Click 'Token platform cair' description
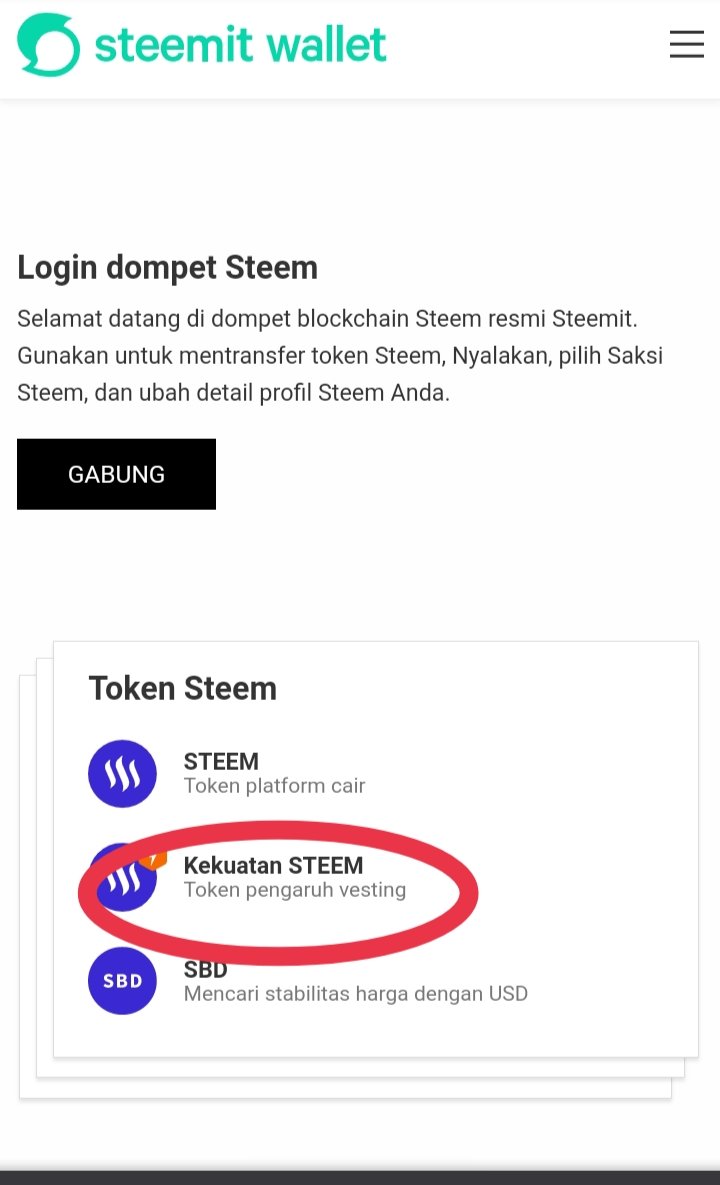This screenshot has width=720, height=1185. 274,786
